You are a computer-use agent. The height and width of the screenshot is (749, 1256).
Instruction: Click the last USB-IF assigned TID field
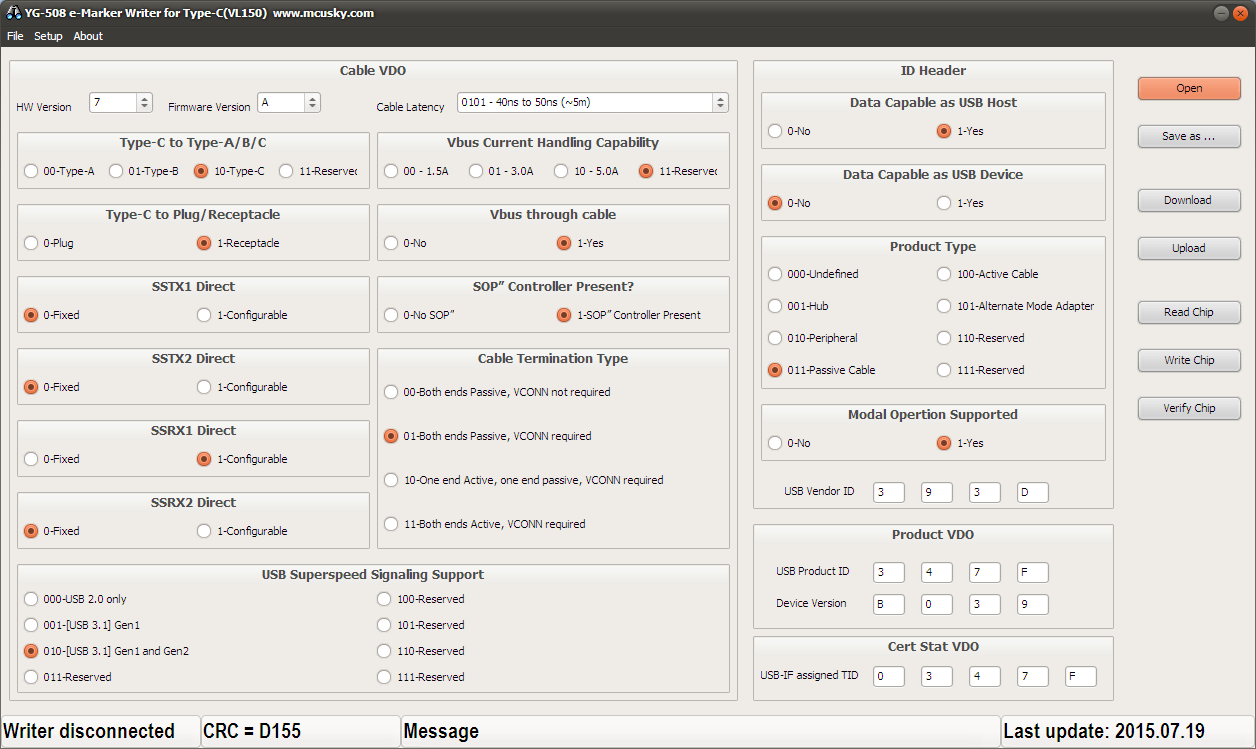(1080, 677)
